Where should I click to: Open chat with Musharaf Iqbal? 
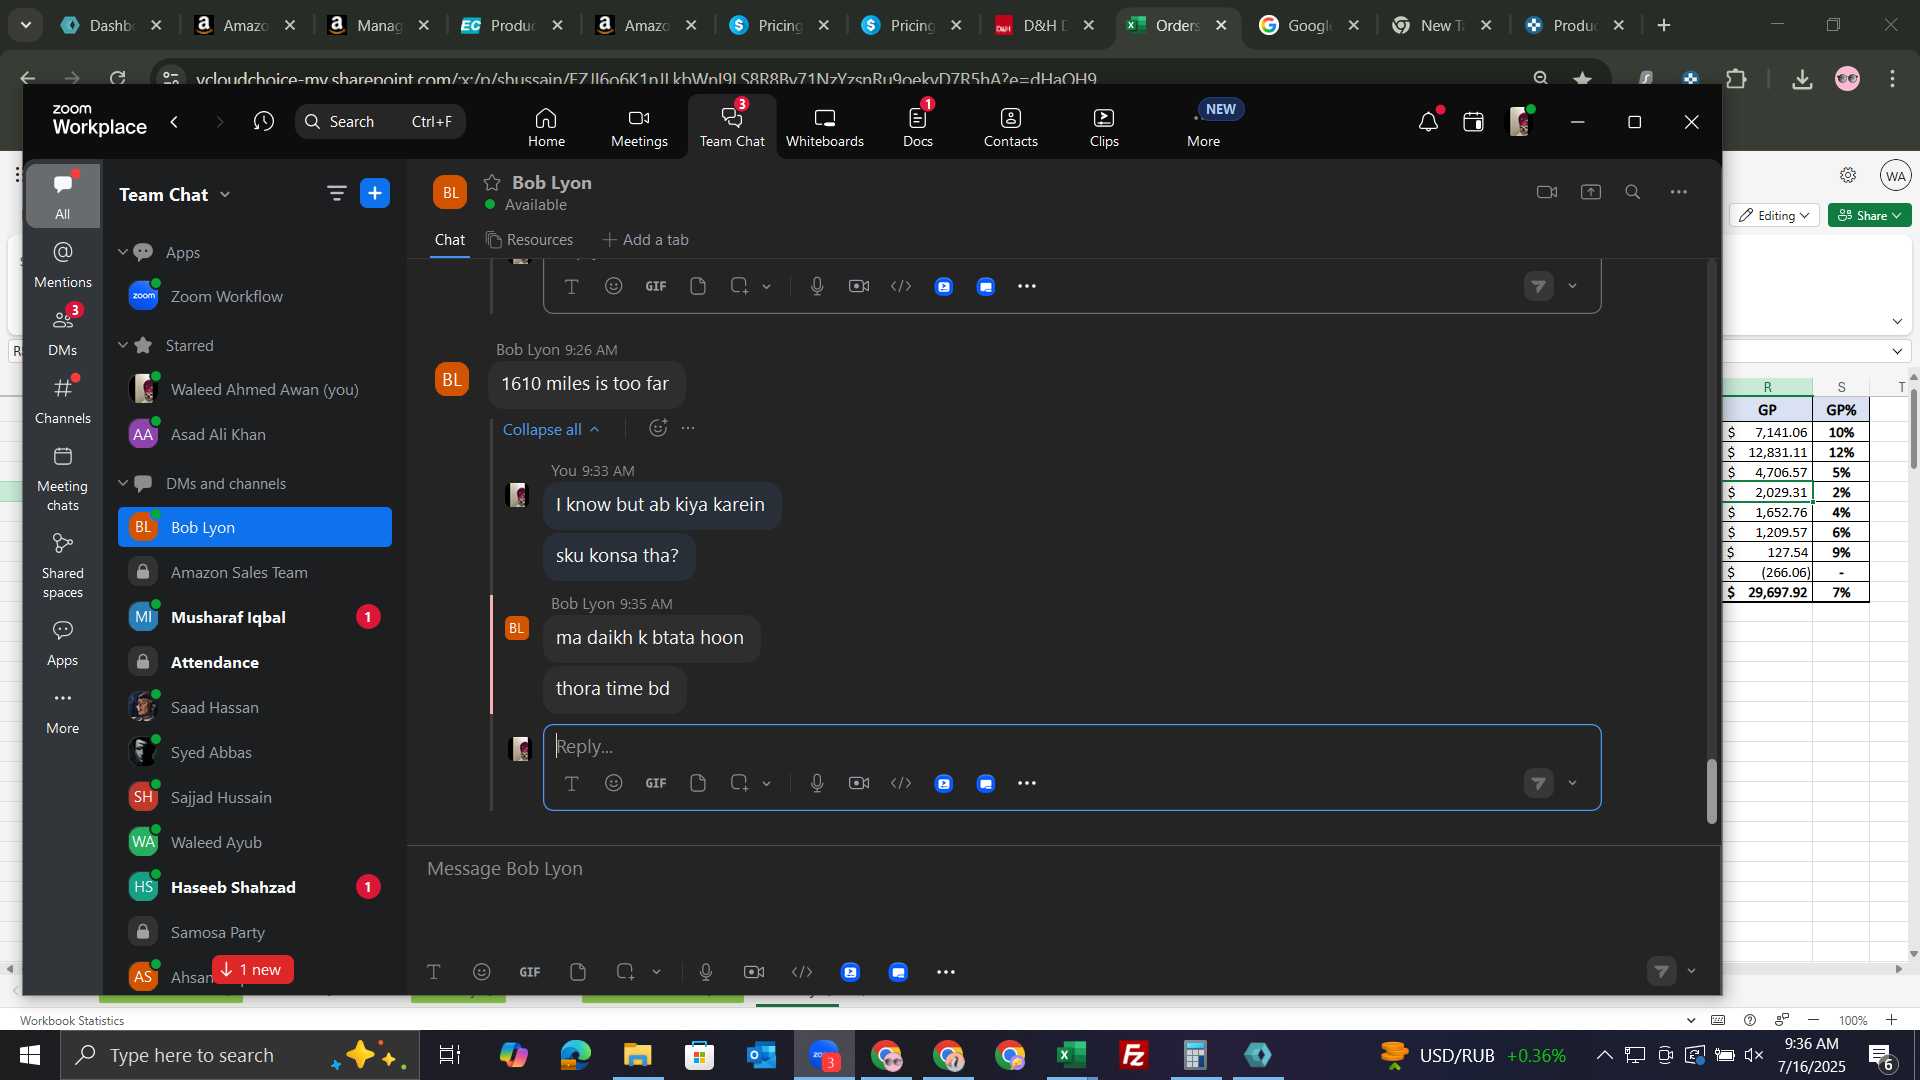coord(255,617)
